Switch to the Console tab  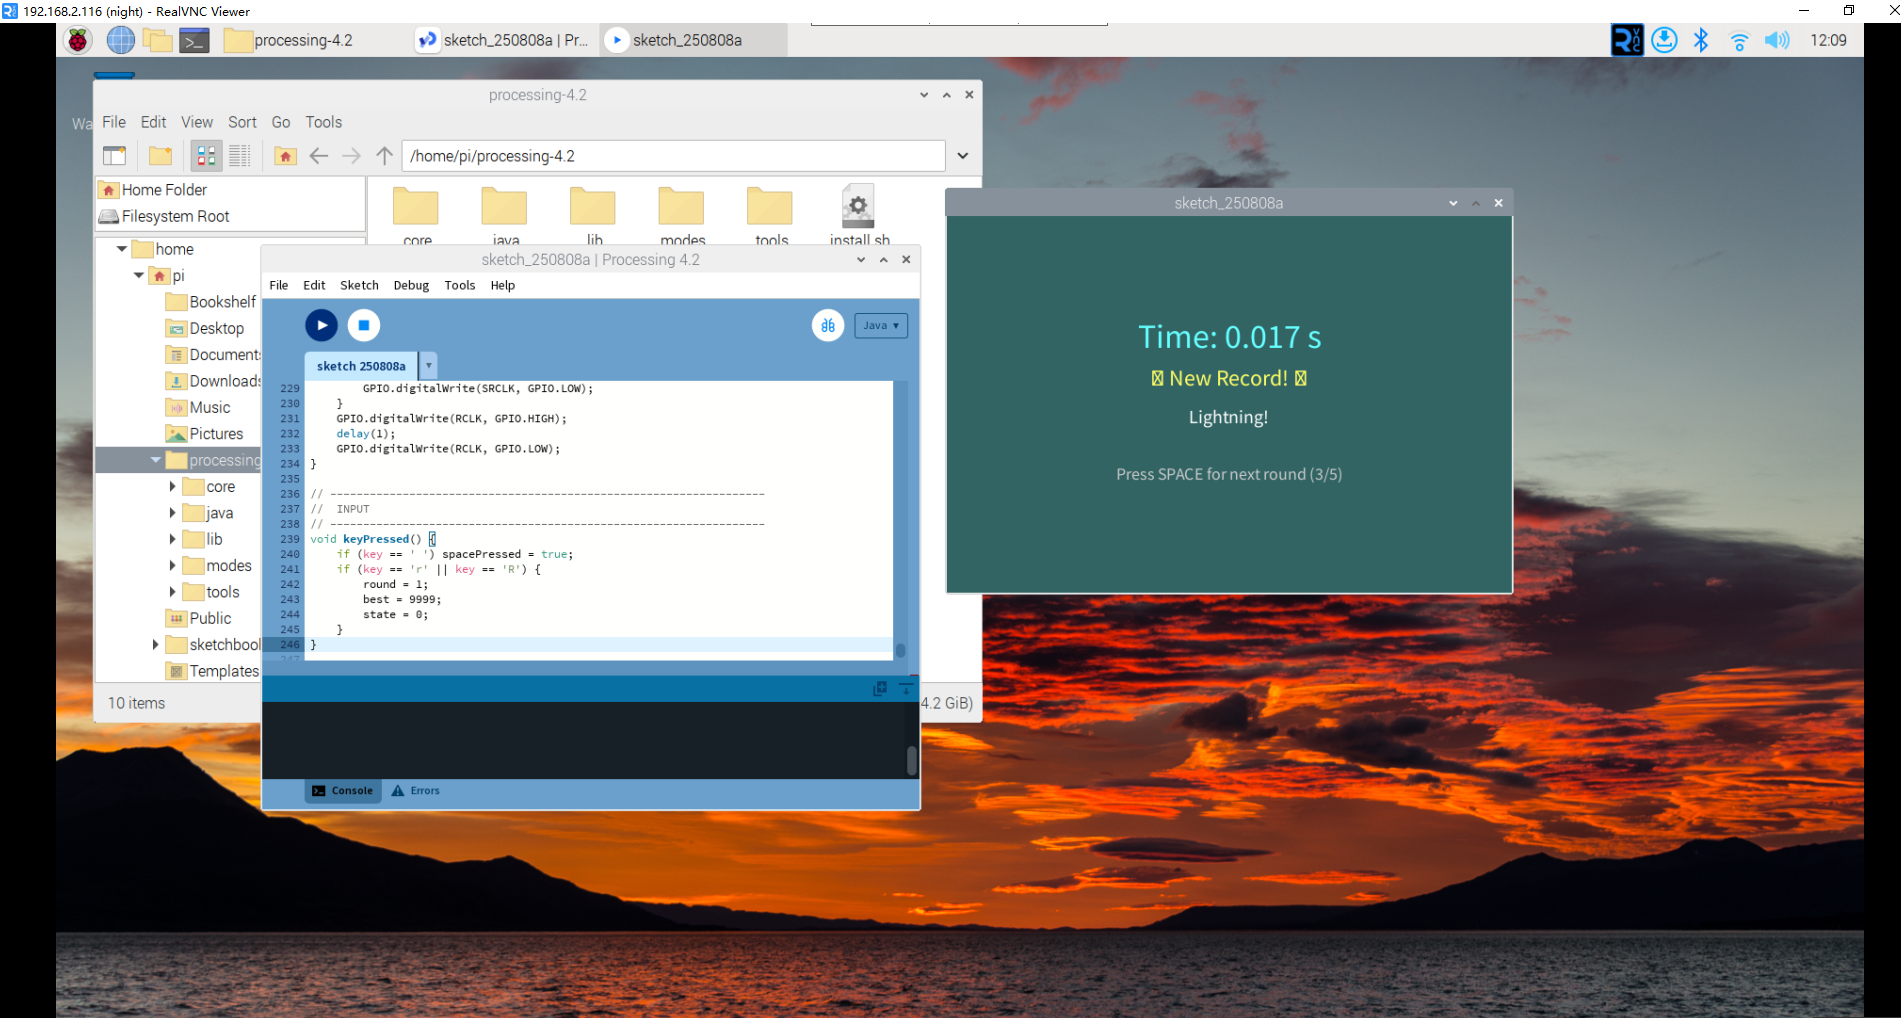pos(343,790)
